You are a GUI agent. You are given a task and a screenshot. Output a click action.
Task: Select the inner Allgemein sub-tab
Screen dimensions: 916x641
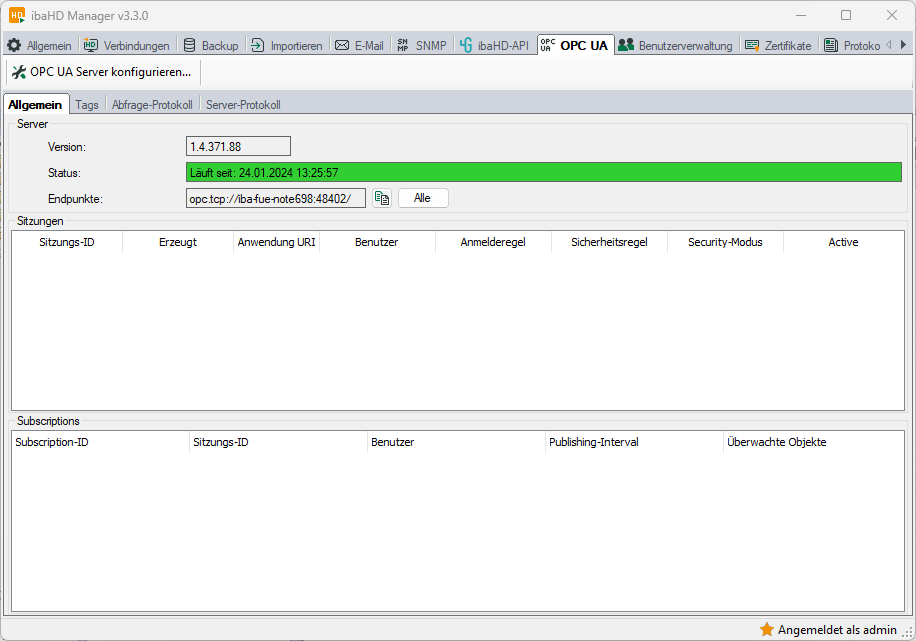35,105
